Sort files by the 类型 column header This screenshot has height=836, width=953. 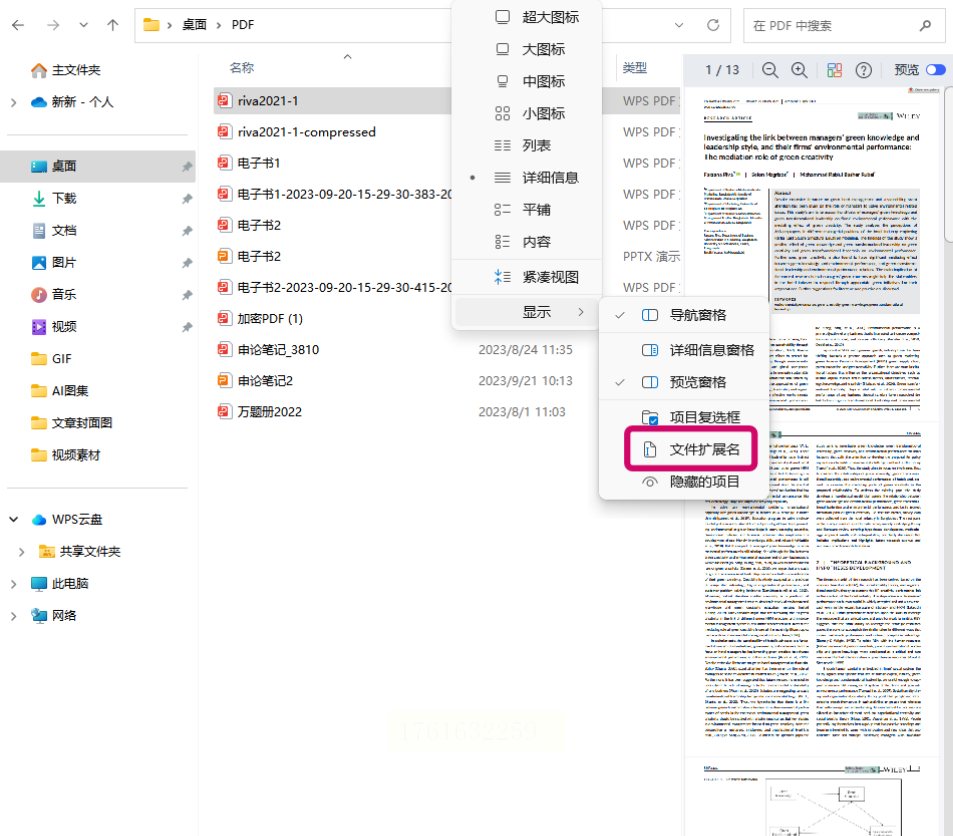click(x=635, y=67)
